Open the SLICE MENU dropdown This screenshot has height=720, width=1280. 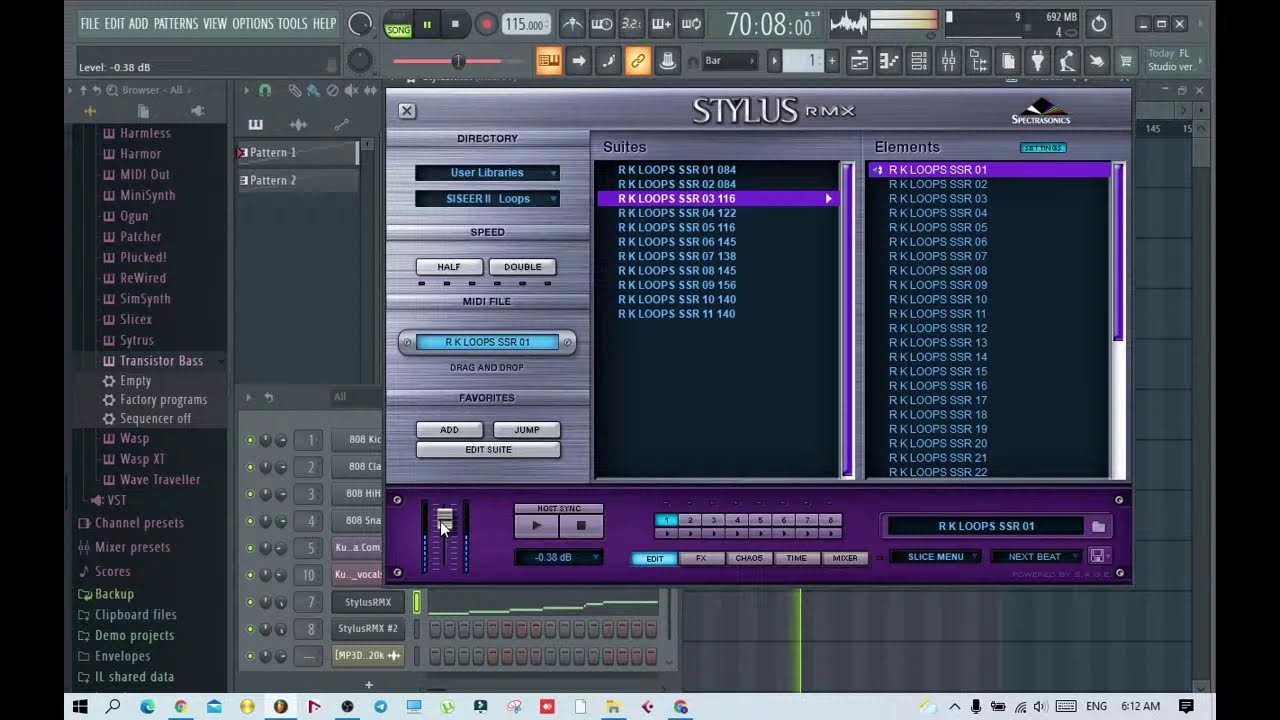coord(936,557)
